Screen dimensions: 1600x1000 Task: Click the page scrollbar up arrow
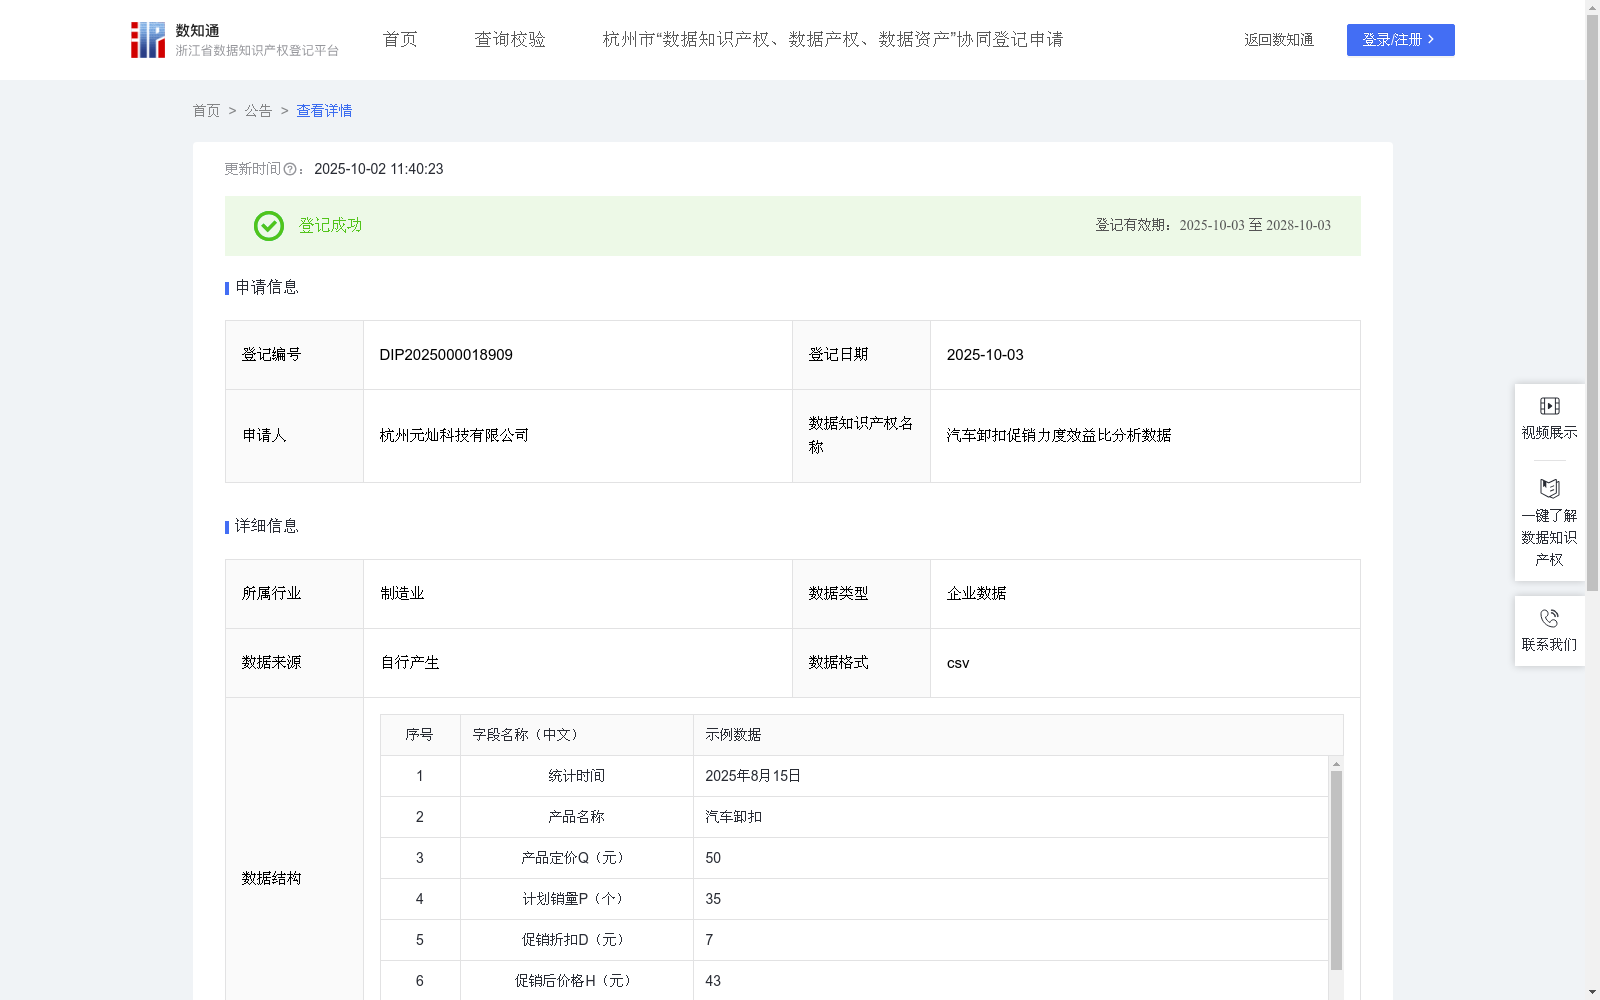(x=1592, y=7)
